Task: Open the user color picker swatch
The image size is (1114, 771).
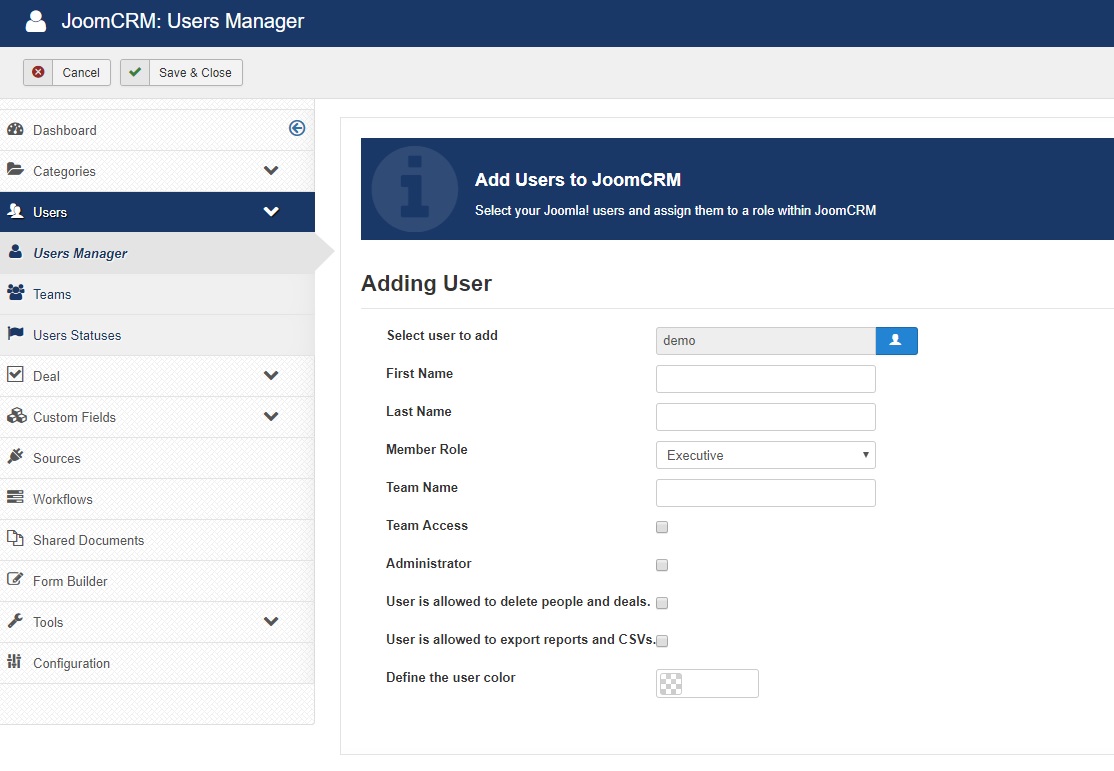Action: pos(671,684)
